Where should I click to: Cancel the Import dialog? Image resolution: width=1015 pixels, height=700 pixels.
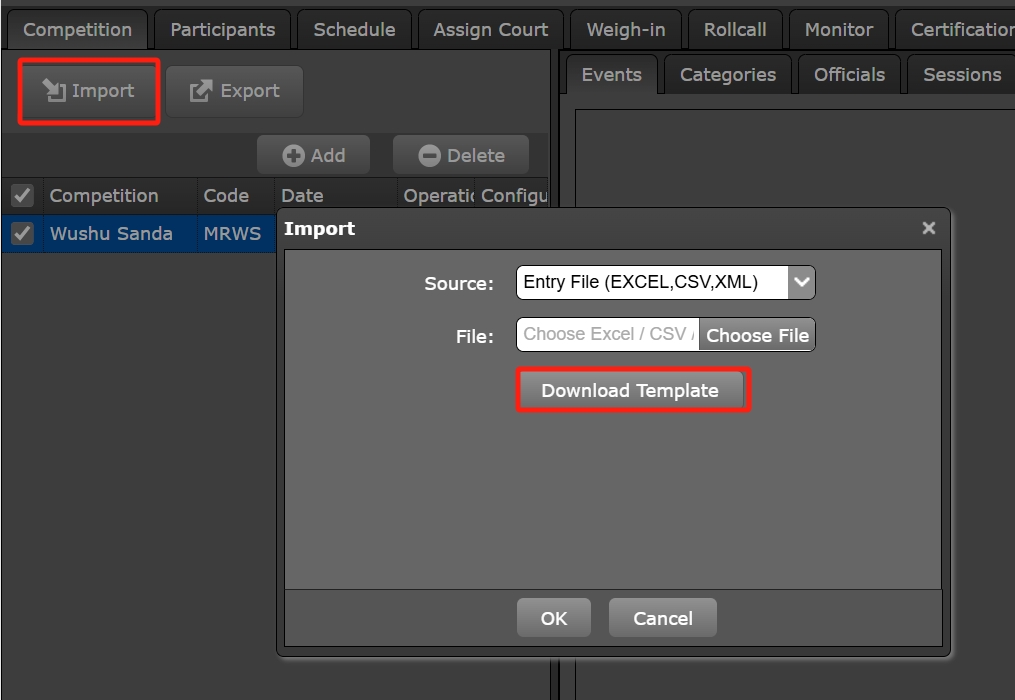pos(662,618)
